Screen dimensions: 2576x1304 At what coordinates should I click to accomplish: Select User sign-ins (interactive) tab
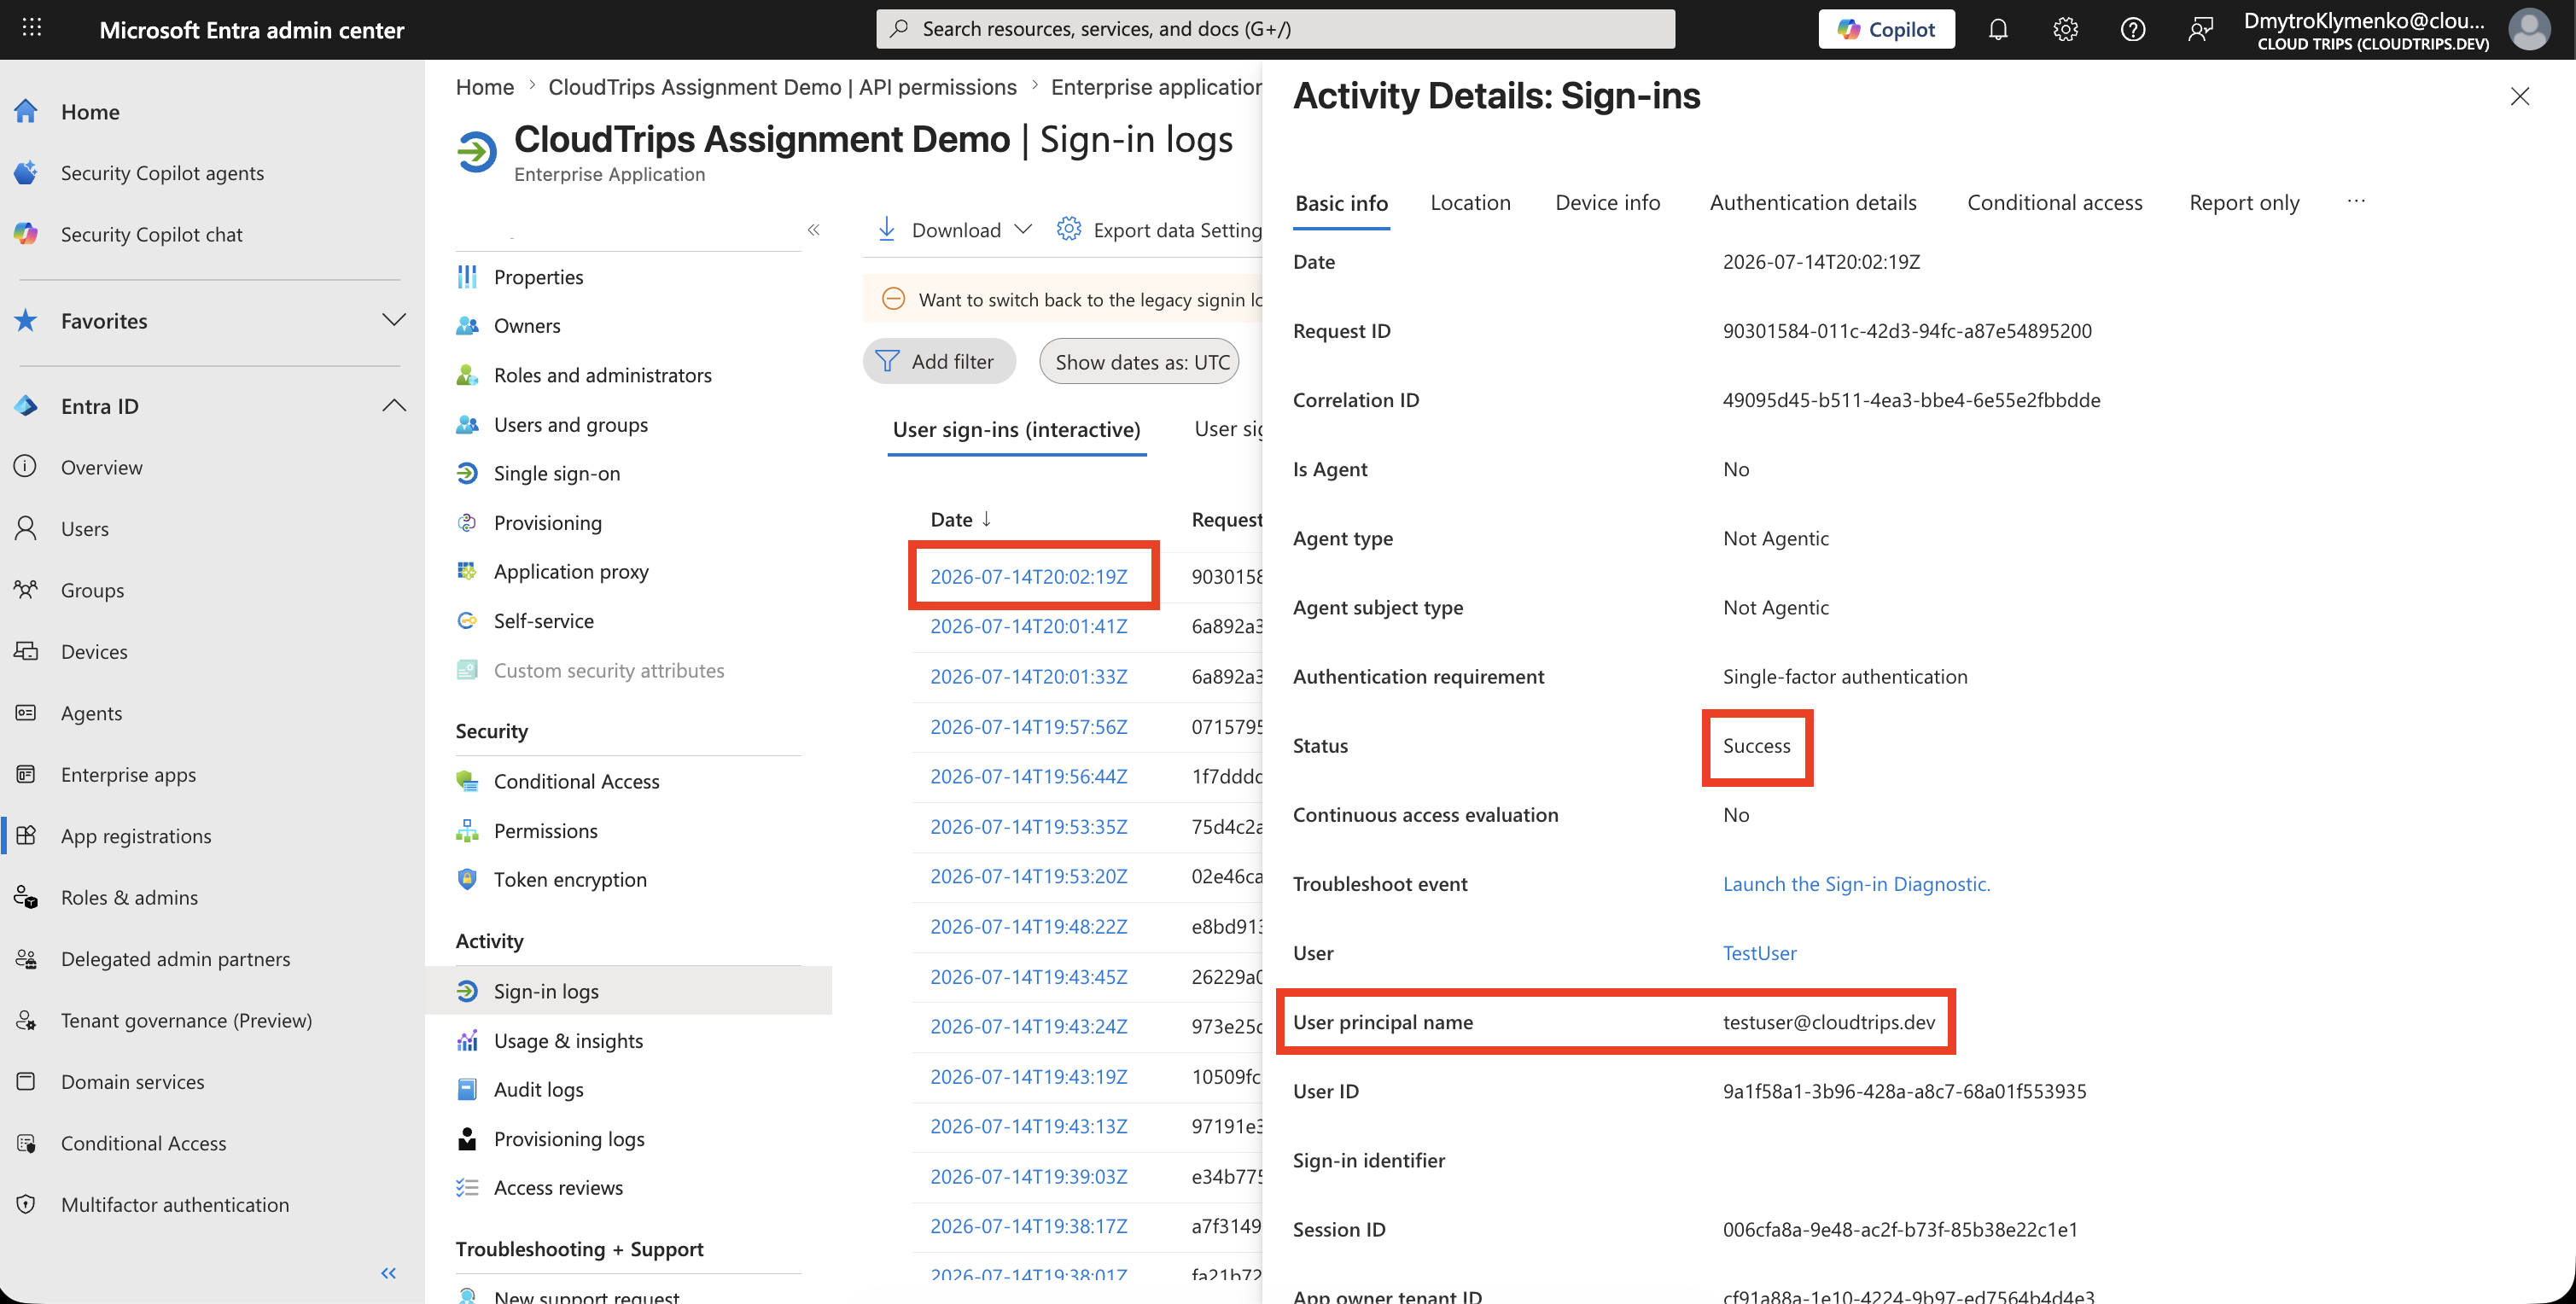(x=1016, y=429)
